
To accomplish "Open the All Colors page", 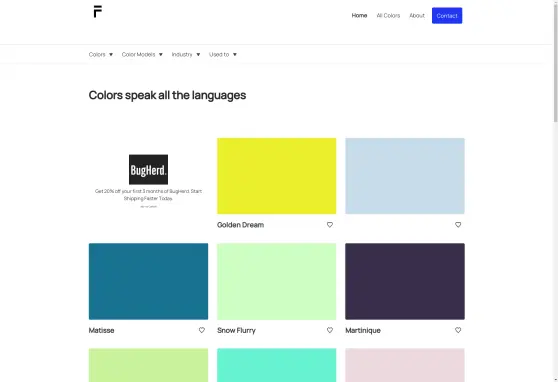I will click(x=388, y=15).
